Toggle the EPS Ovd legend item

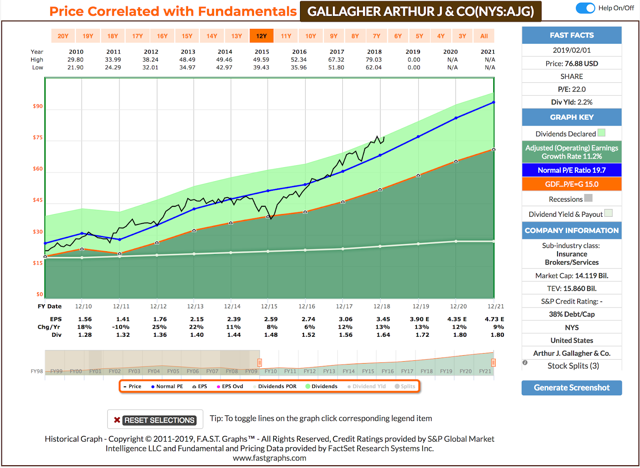point(230,386)
